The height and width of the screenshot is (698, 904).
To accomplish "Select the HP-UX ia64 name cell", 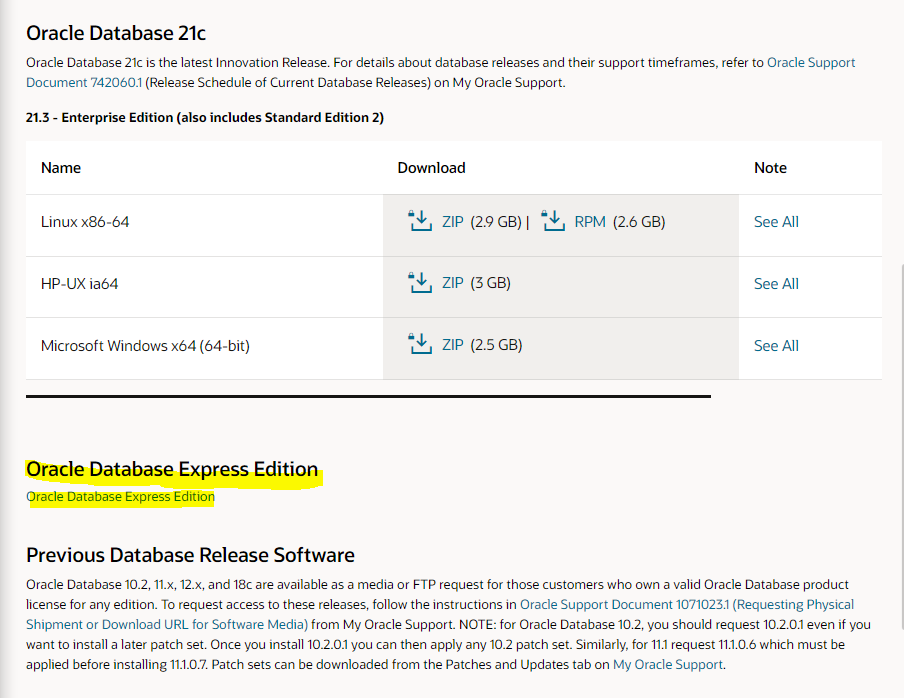I will 204,287.
